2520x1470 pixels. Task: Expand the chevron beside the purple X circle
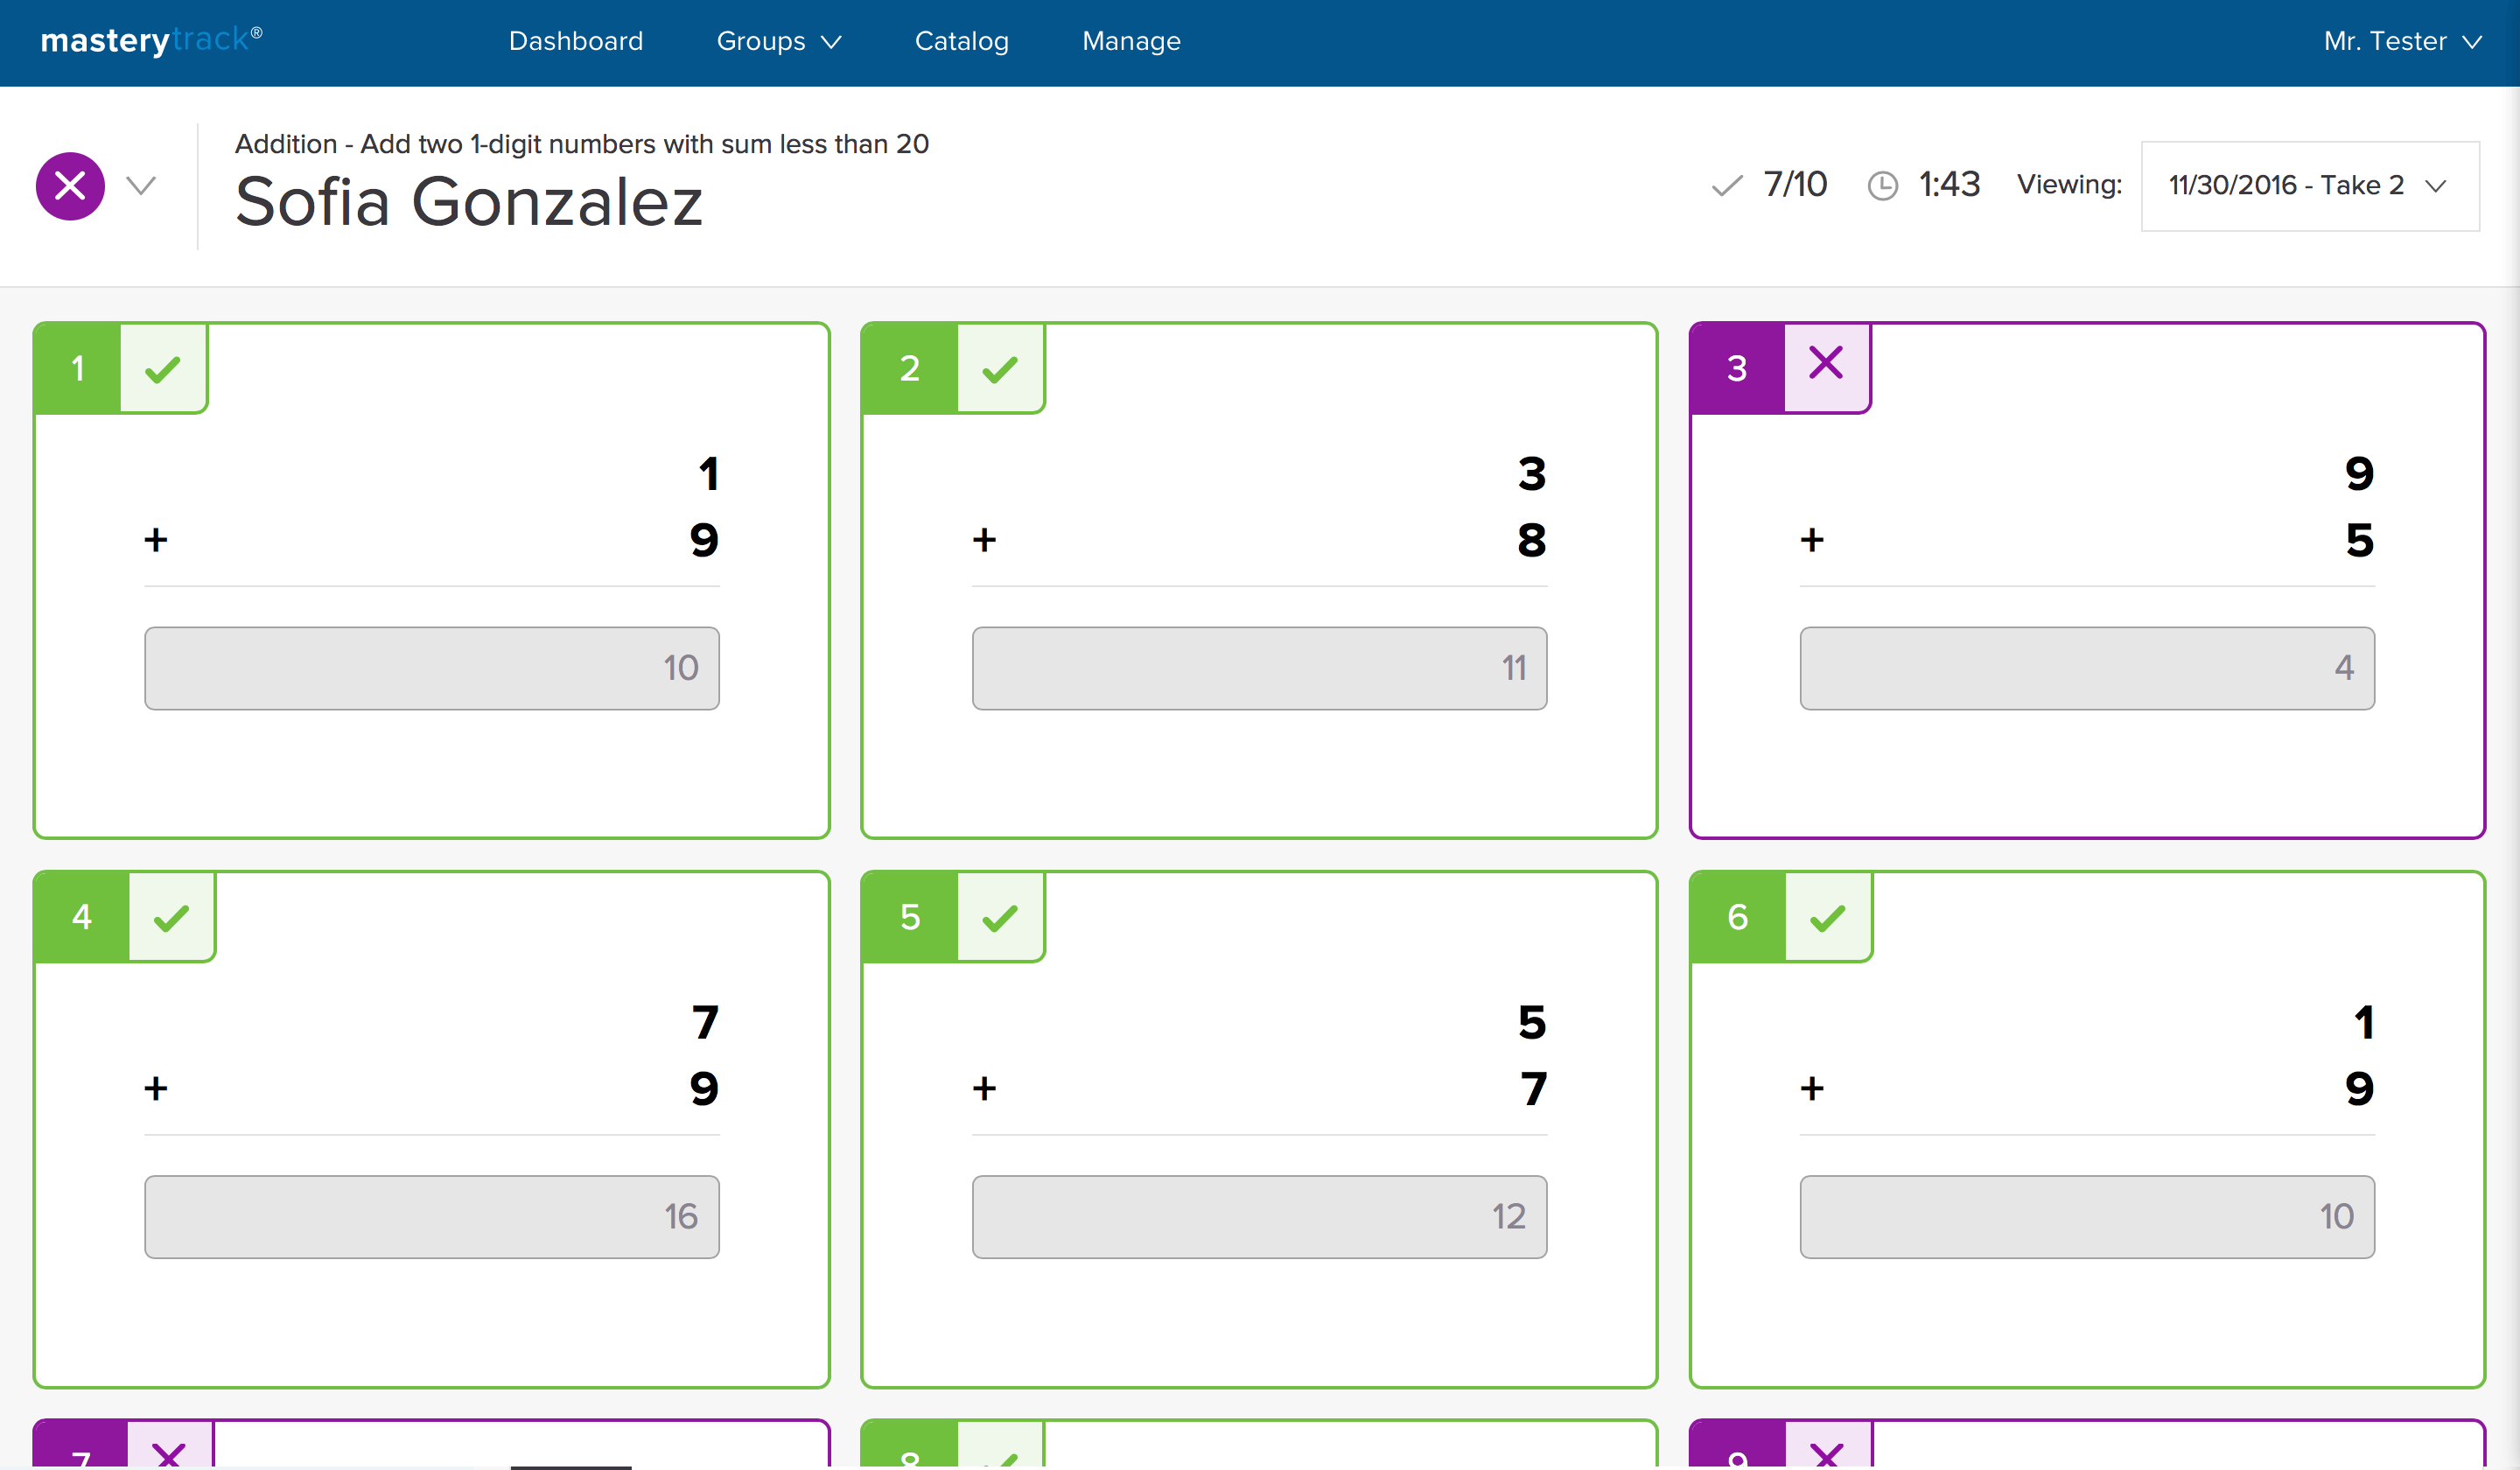(141, 186)
